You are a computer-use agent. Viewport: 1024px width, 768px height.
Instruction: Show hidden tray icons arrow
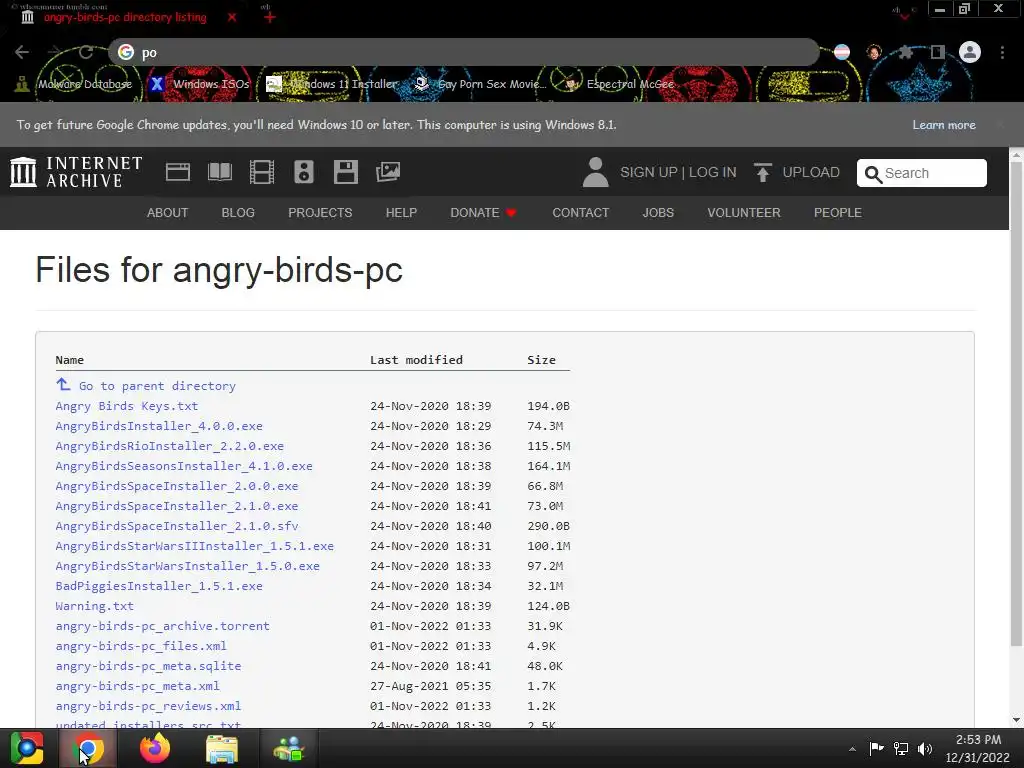click(x=852, y=749)
